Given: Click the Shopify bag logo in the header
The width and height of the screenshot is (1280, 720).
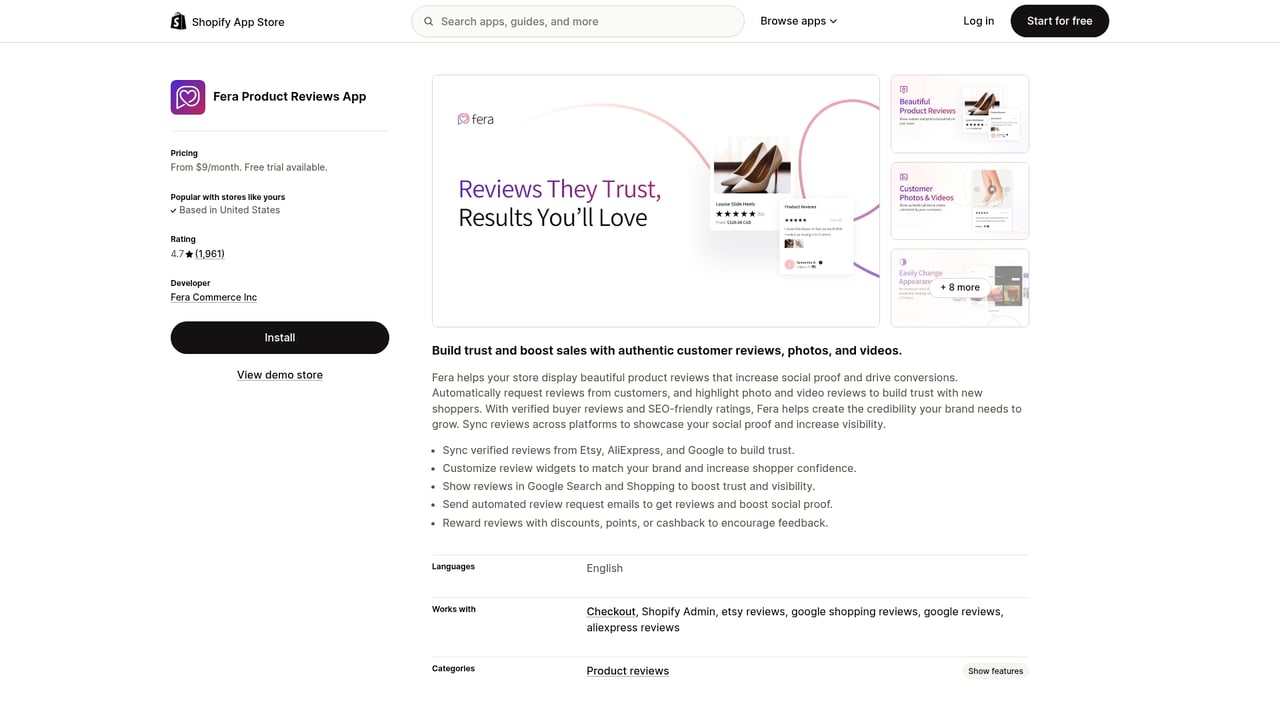Looking at the screenshot, I should 178,20.
